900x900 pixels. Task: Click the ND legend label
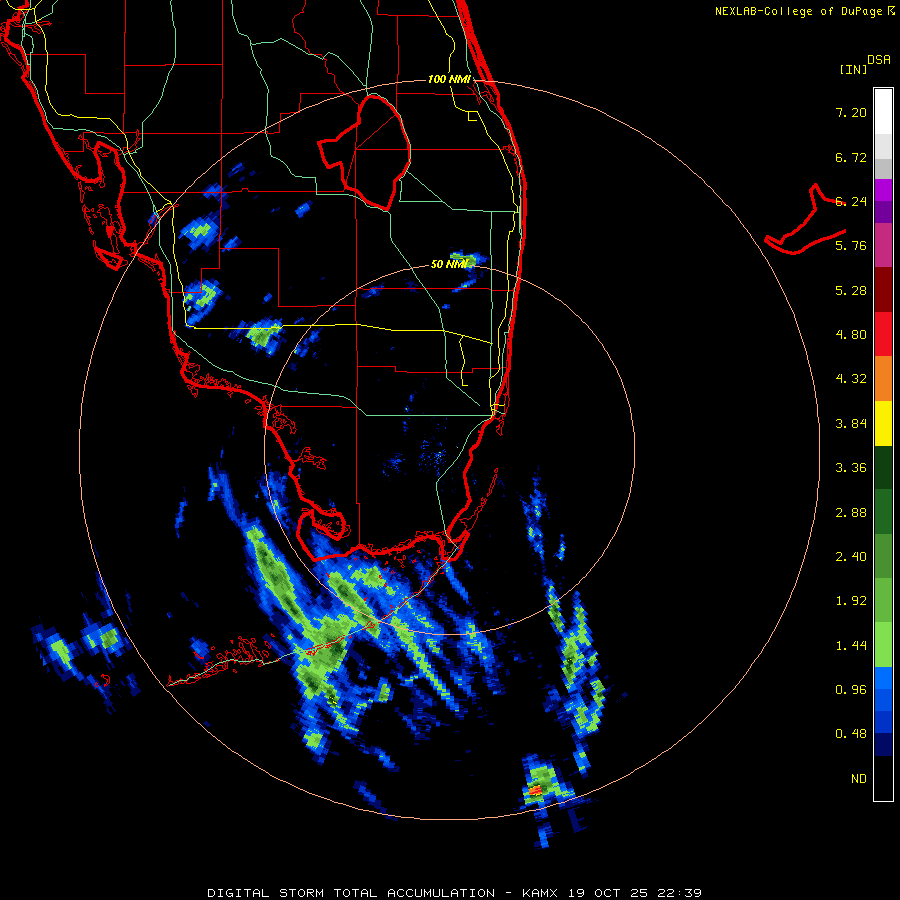tap(859, 779)
